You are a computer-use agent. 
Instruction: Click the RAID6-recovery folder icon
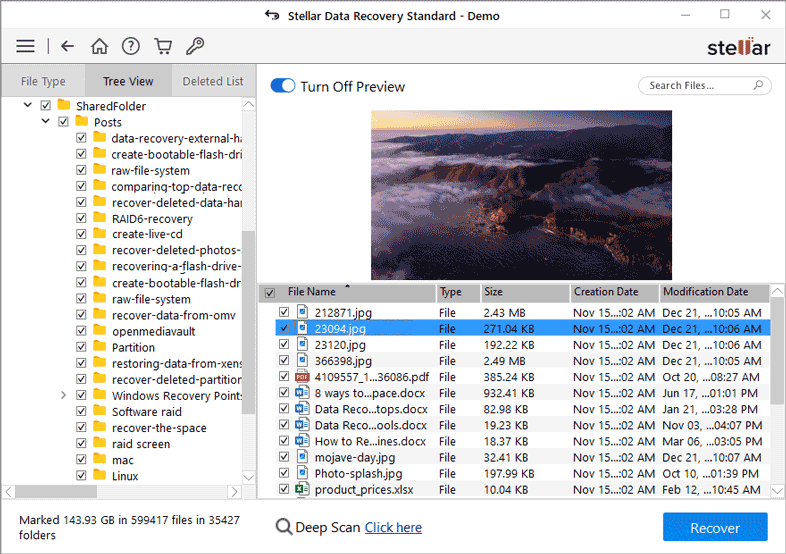click(100, 218)
